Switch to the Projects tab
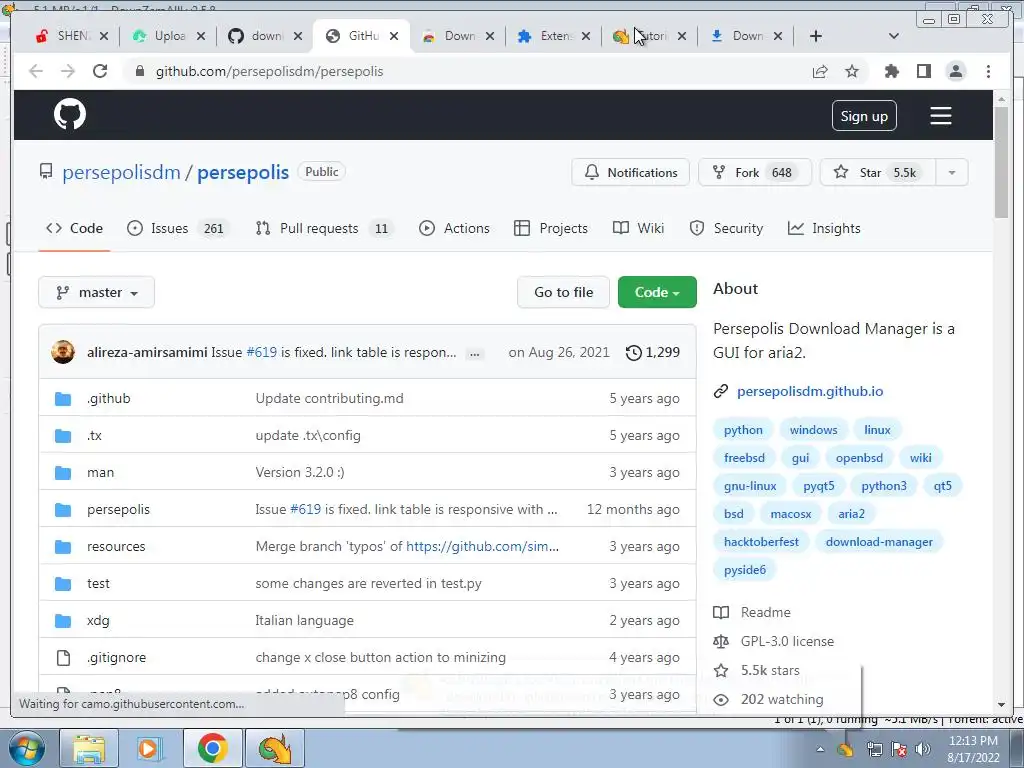The width and height of the screenshot is (1024, 768). click(x=551, y=229)
